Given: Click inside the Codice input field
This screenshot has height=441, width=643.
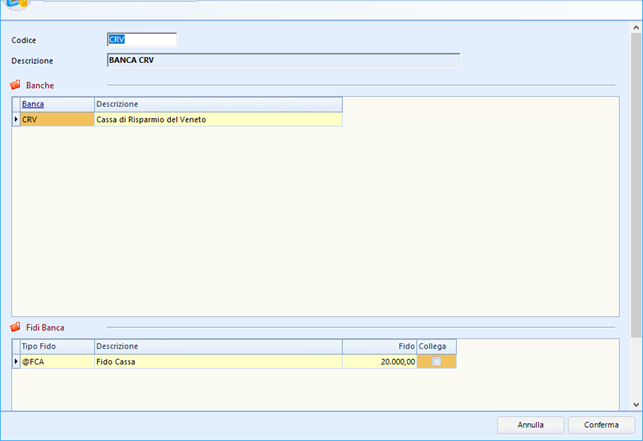Looking at the screenshot, I should [141, 40].
